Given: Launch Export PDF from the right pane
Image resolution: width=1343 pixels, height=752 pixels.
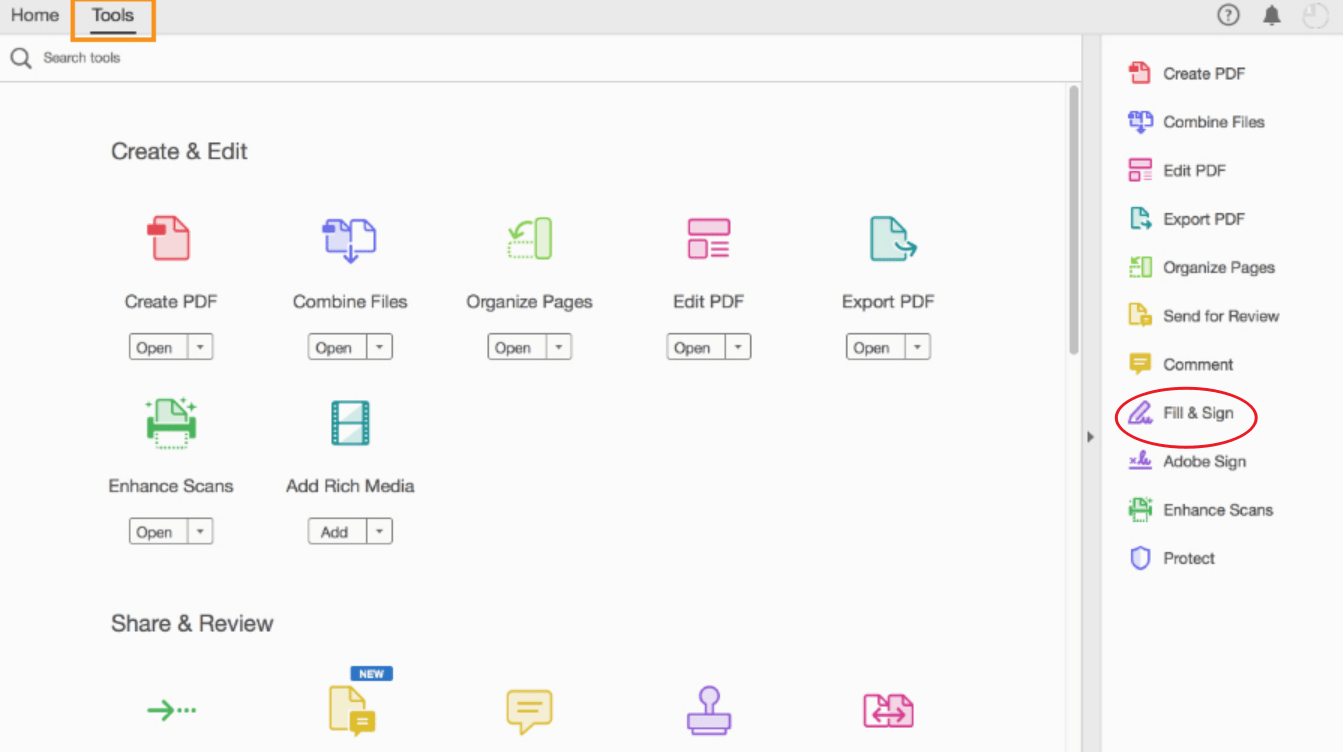Looking at the screenshot, I should tap(1186, 219).
